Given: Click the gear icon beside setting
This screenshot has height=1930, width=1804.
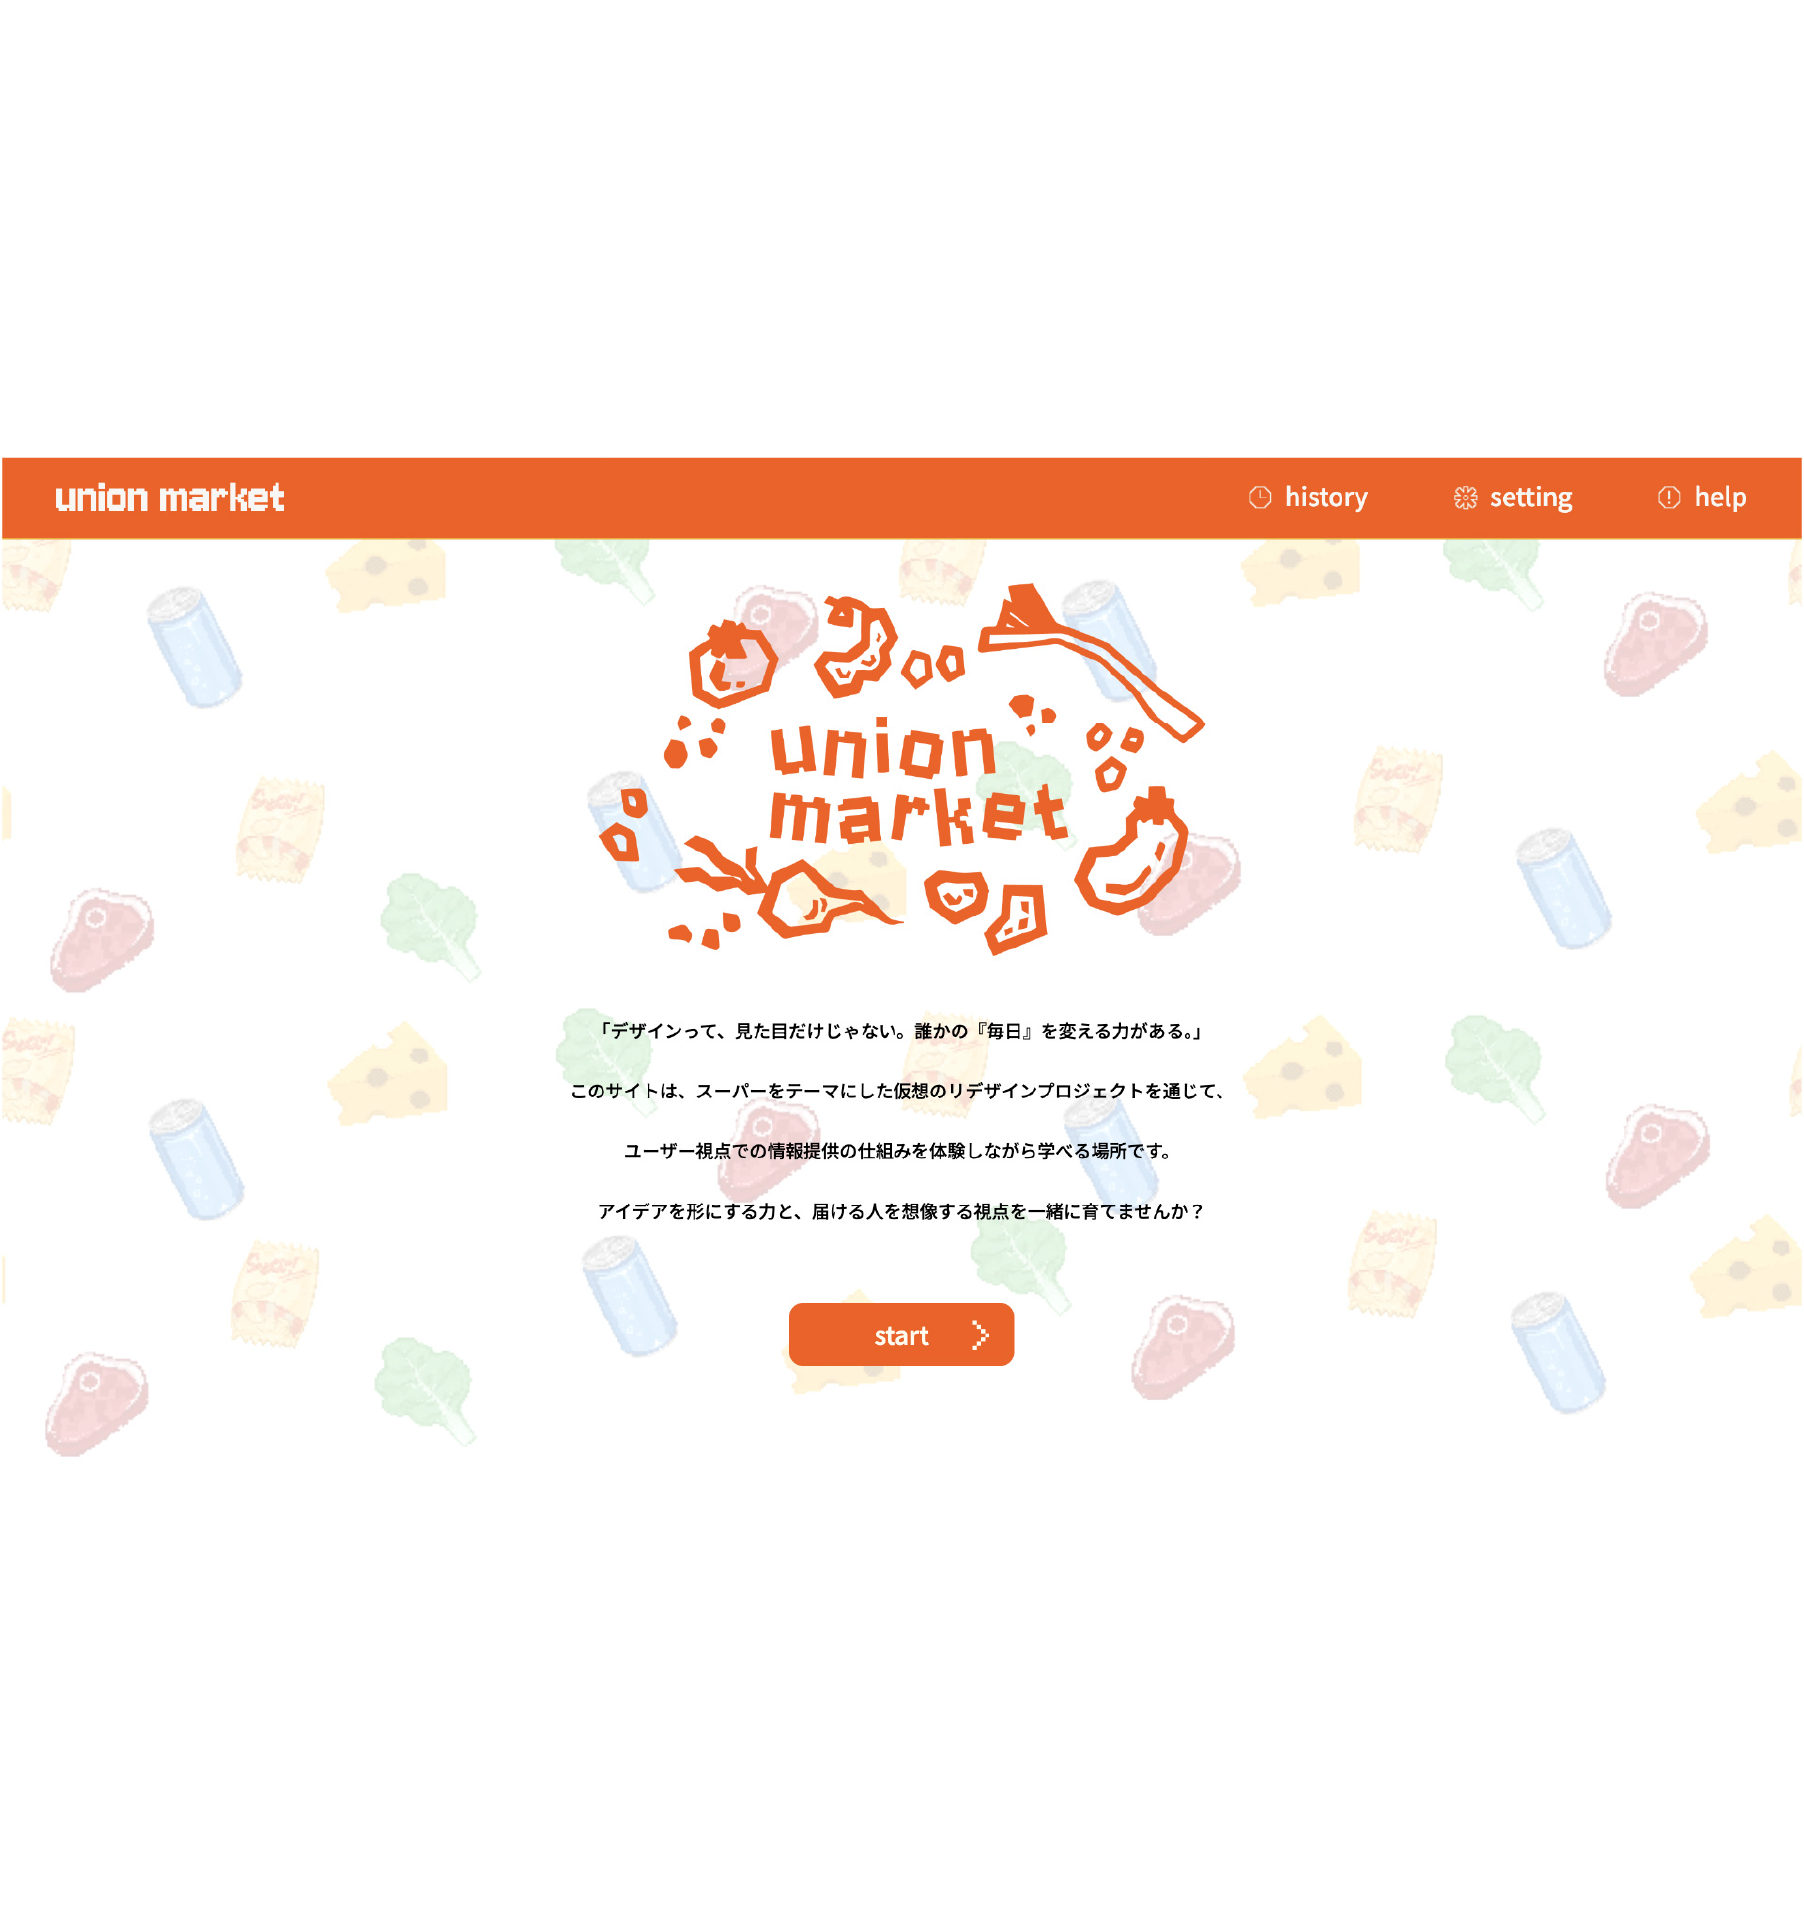Looking at the screenshot, I should [x=1465, y=497].
